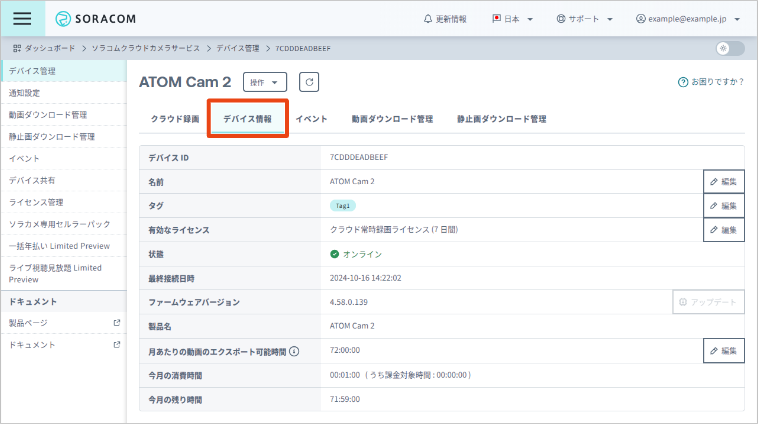Viewport: 758px width, 424px height.
Task: Go to ダッシュボード breadcrumb
Action: [44, 48]
